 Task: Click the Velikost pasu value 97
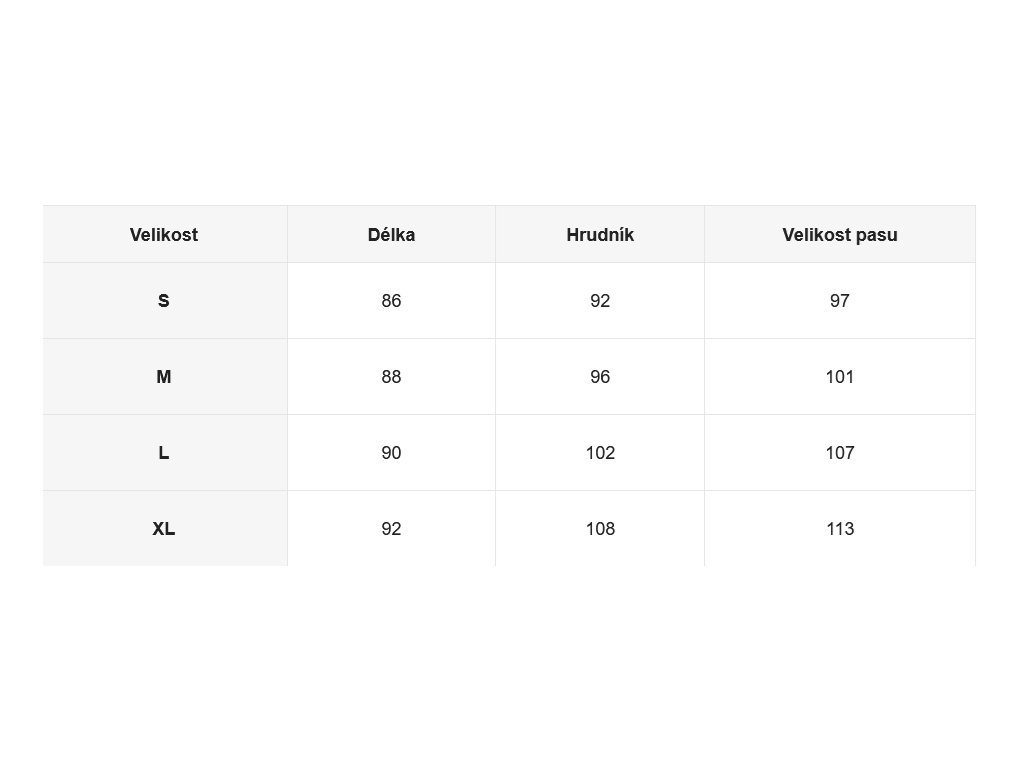(x=840, y=301)
